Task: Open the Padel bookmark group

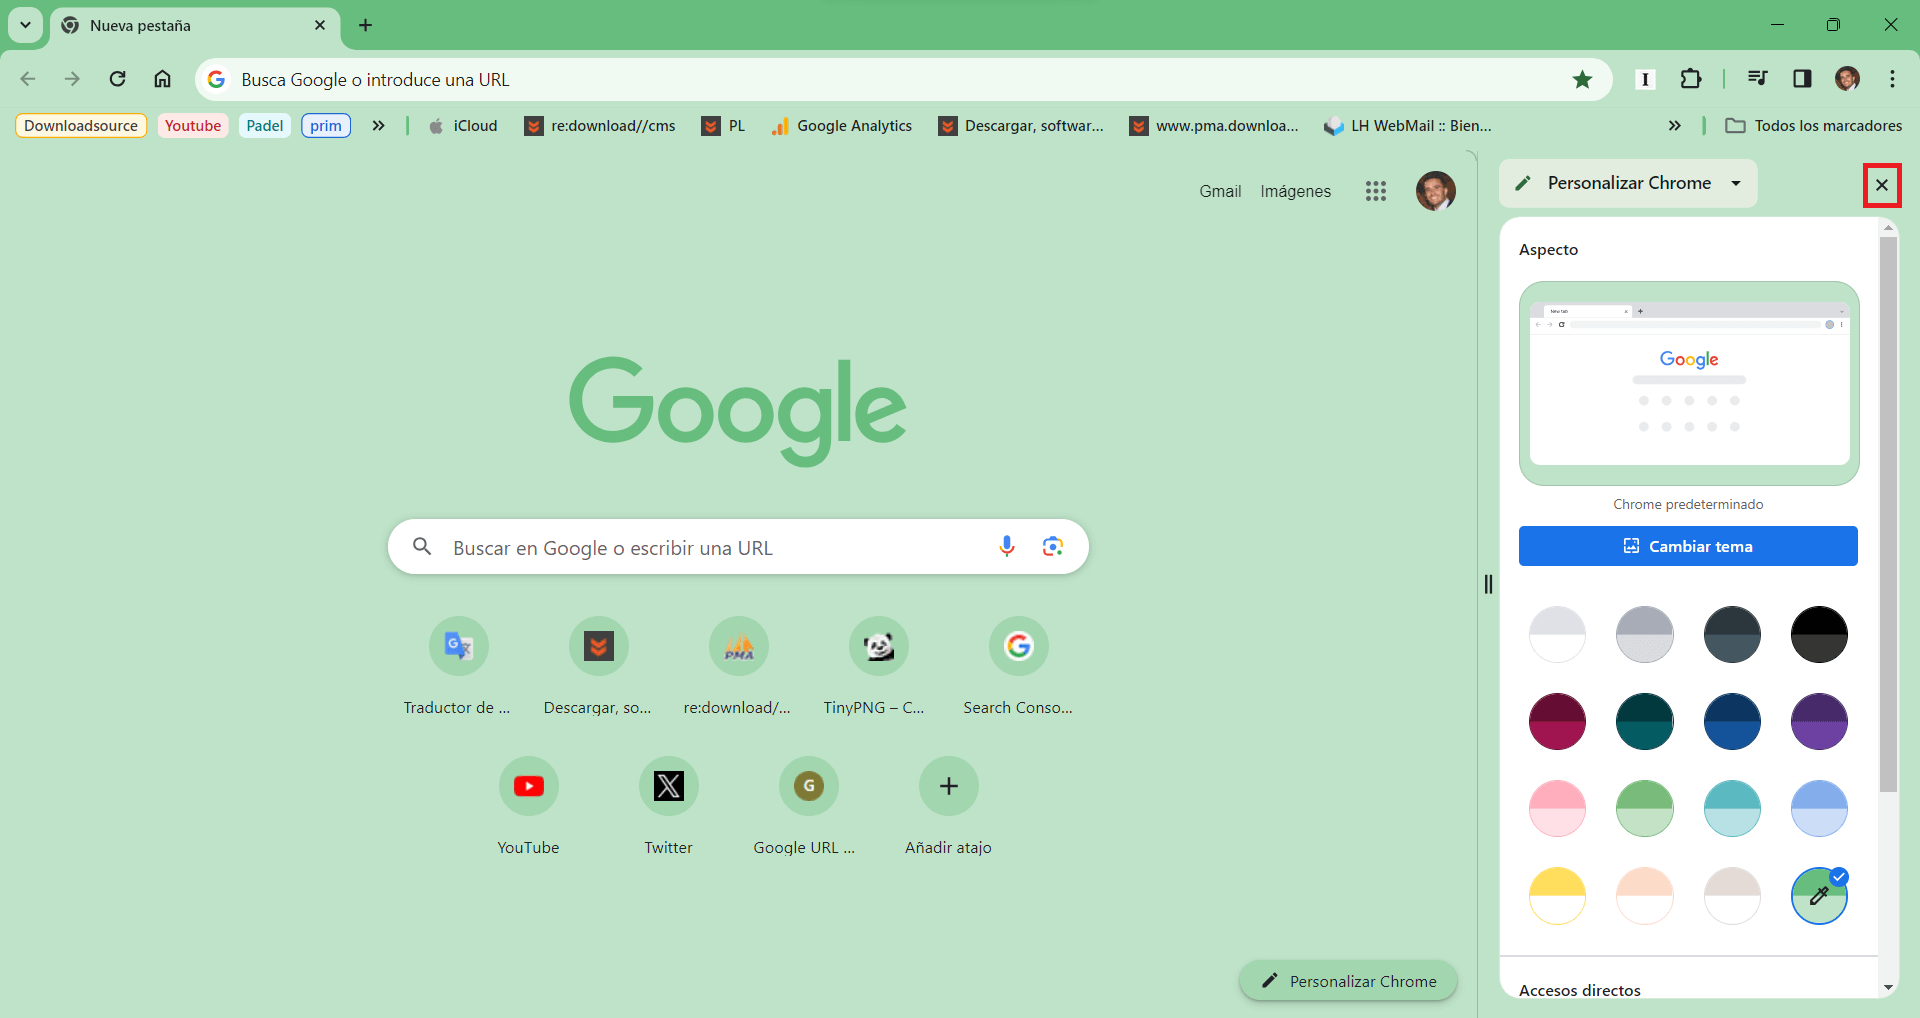Action: pos(265,125)
